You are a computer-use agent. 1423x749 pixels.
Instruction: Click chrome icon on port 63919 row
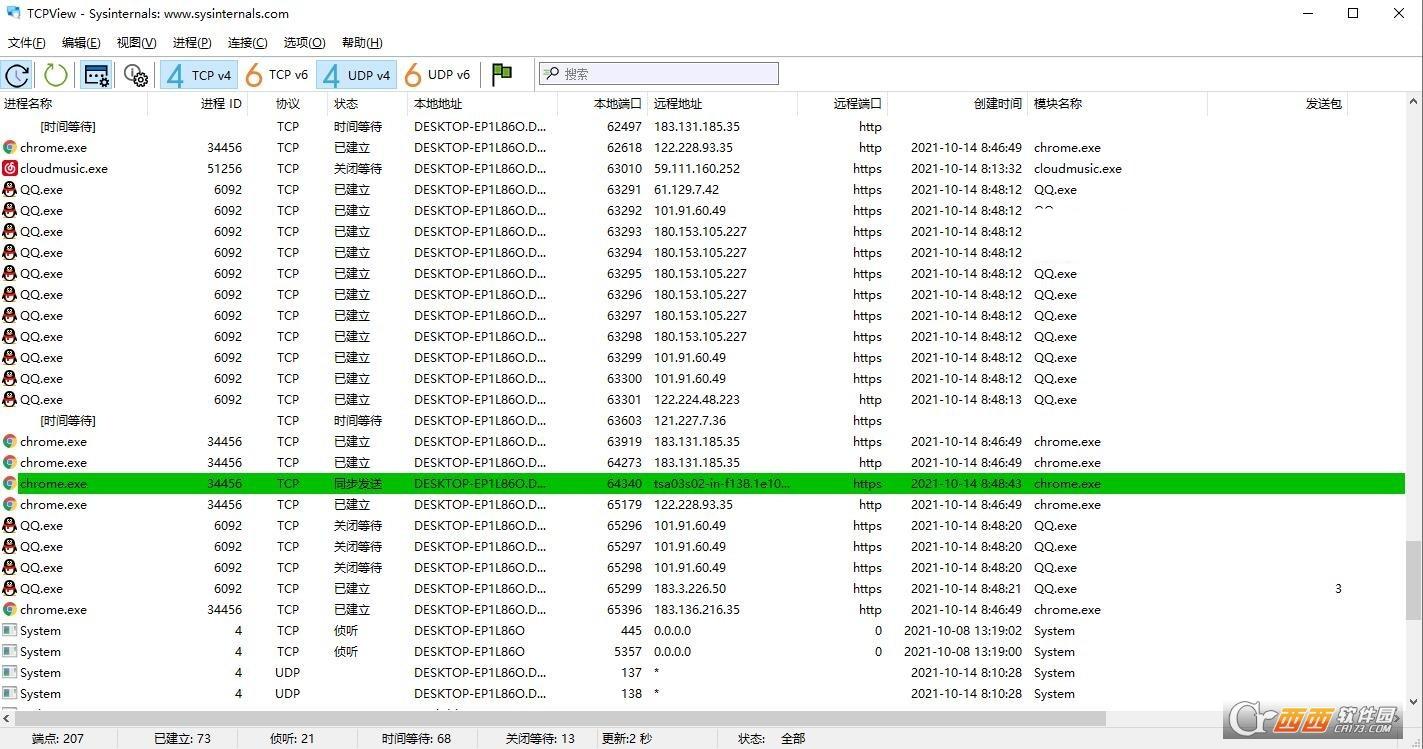coord(10,441)
